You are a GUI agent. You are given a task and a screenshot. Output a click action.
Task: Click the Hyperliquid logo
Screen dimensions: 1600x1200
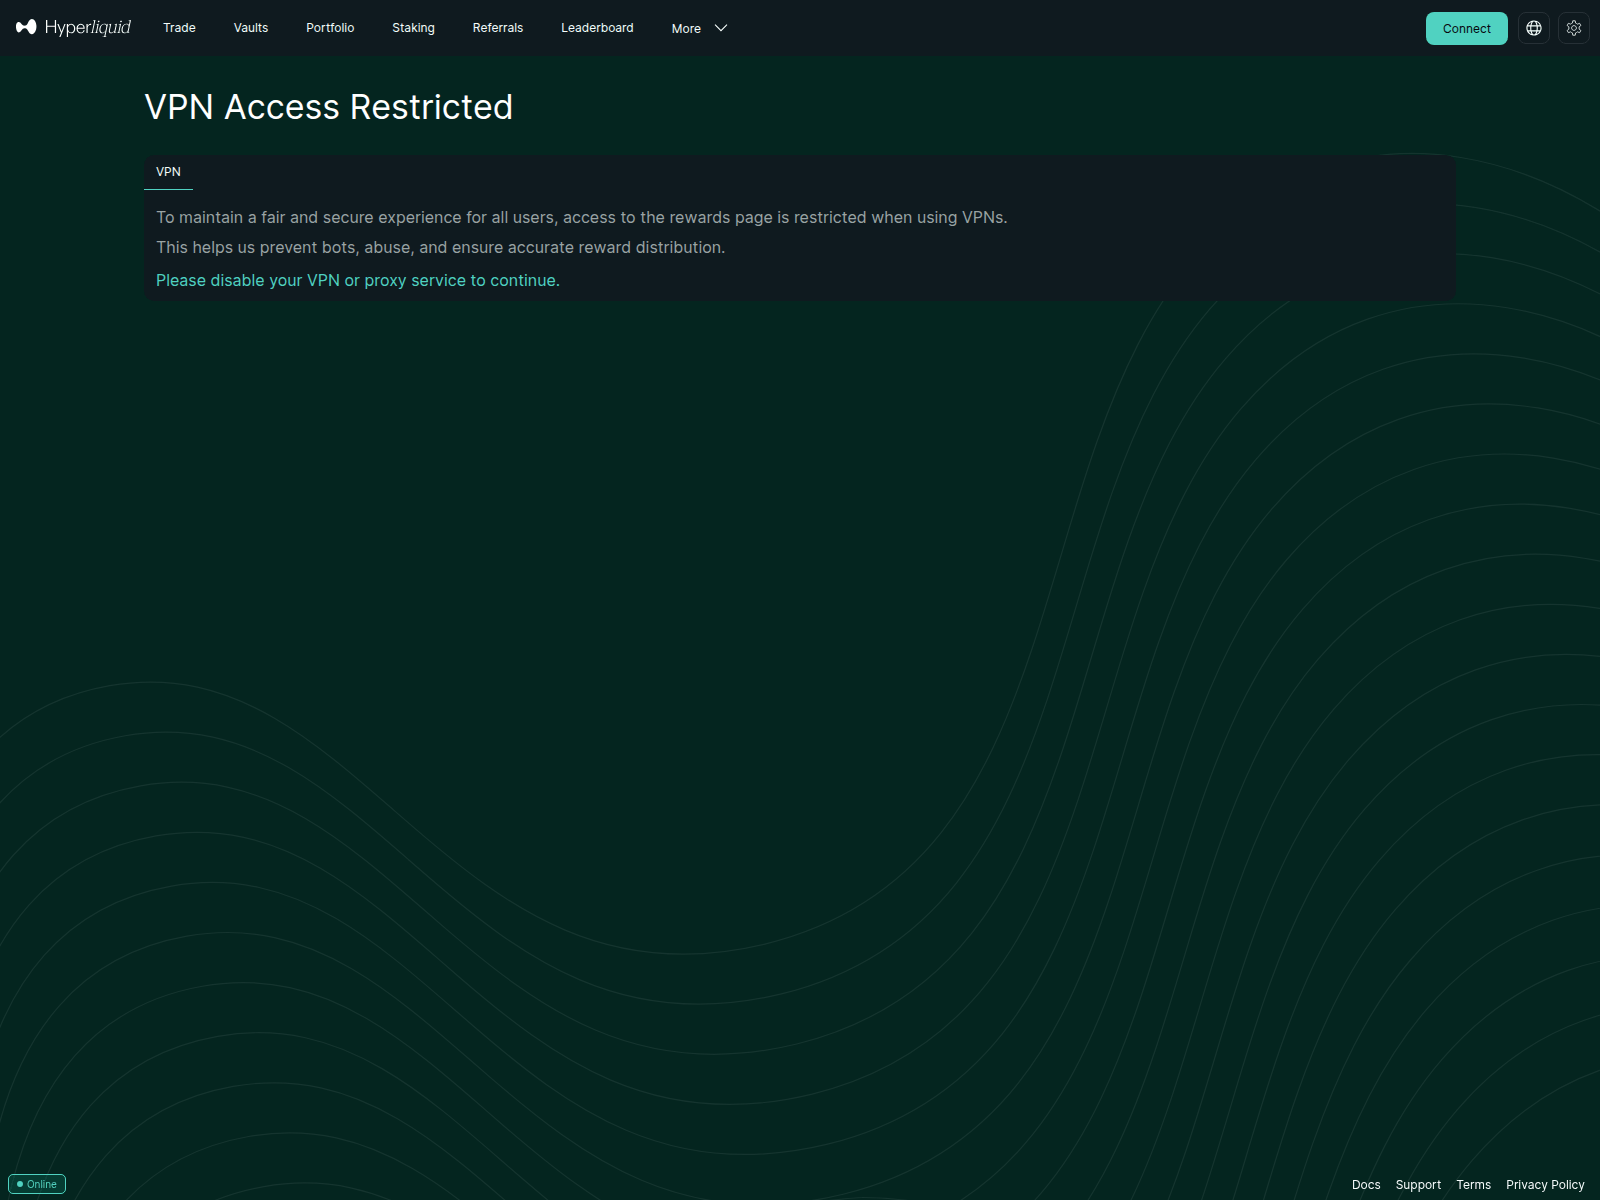74,27
